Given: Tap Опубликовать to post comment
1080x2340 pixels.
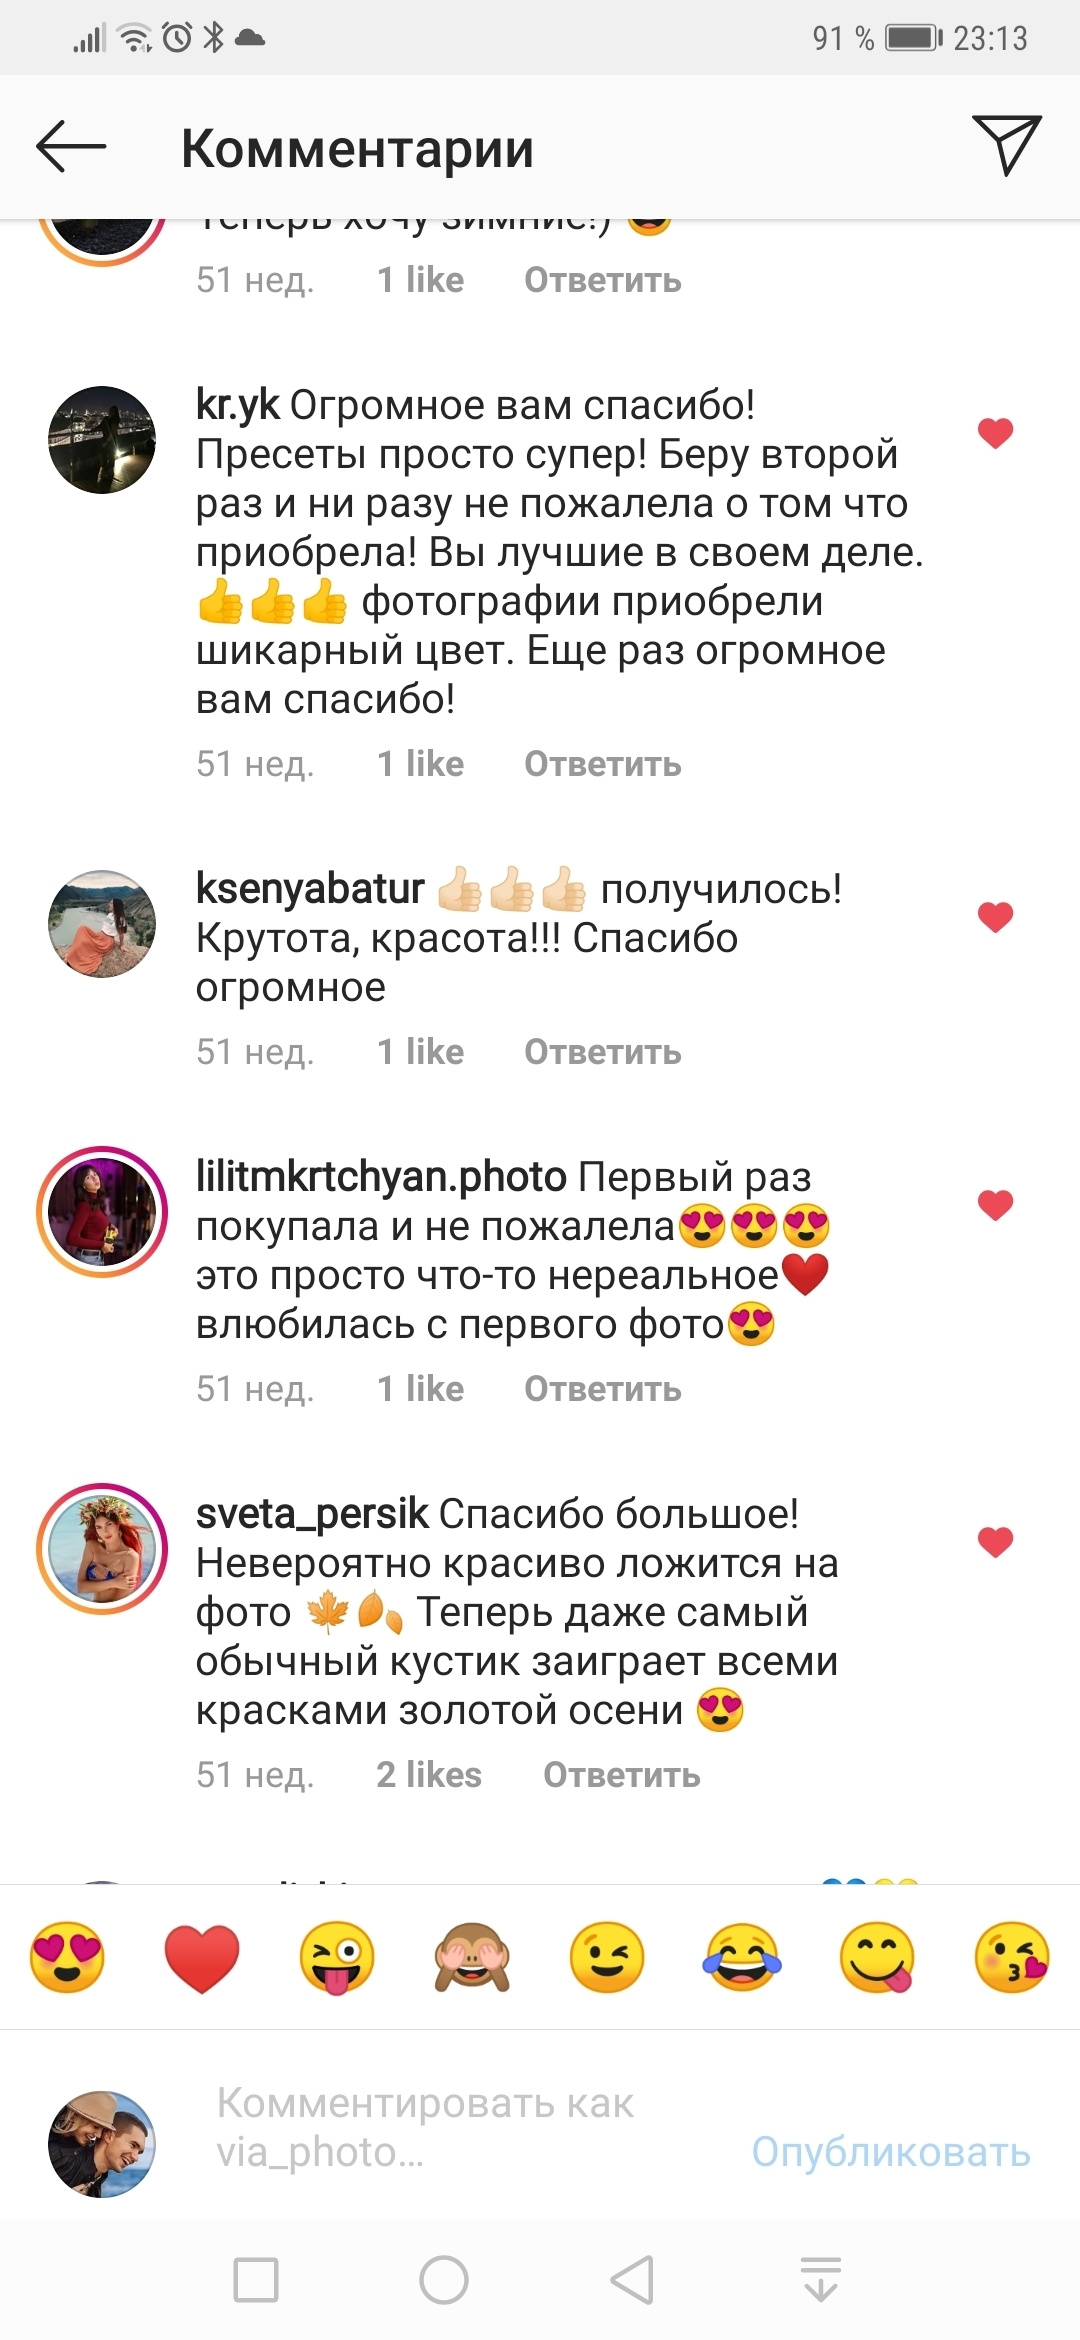Looking at the screenshot, I should [891, 2152].
